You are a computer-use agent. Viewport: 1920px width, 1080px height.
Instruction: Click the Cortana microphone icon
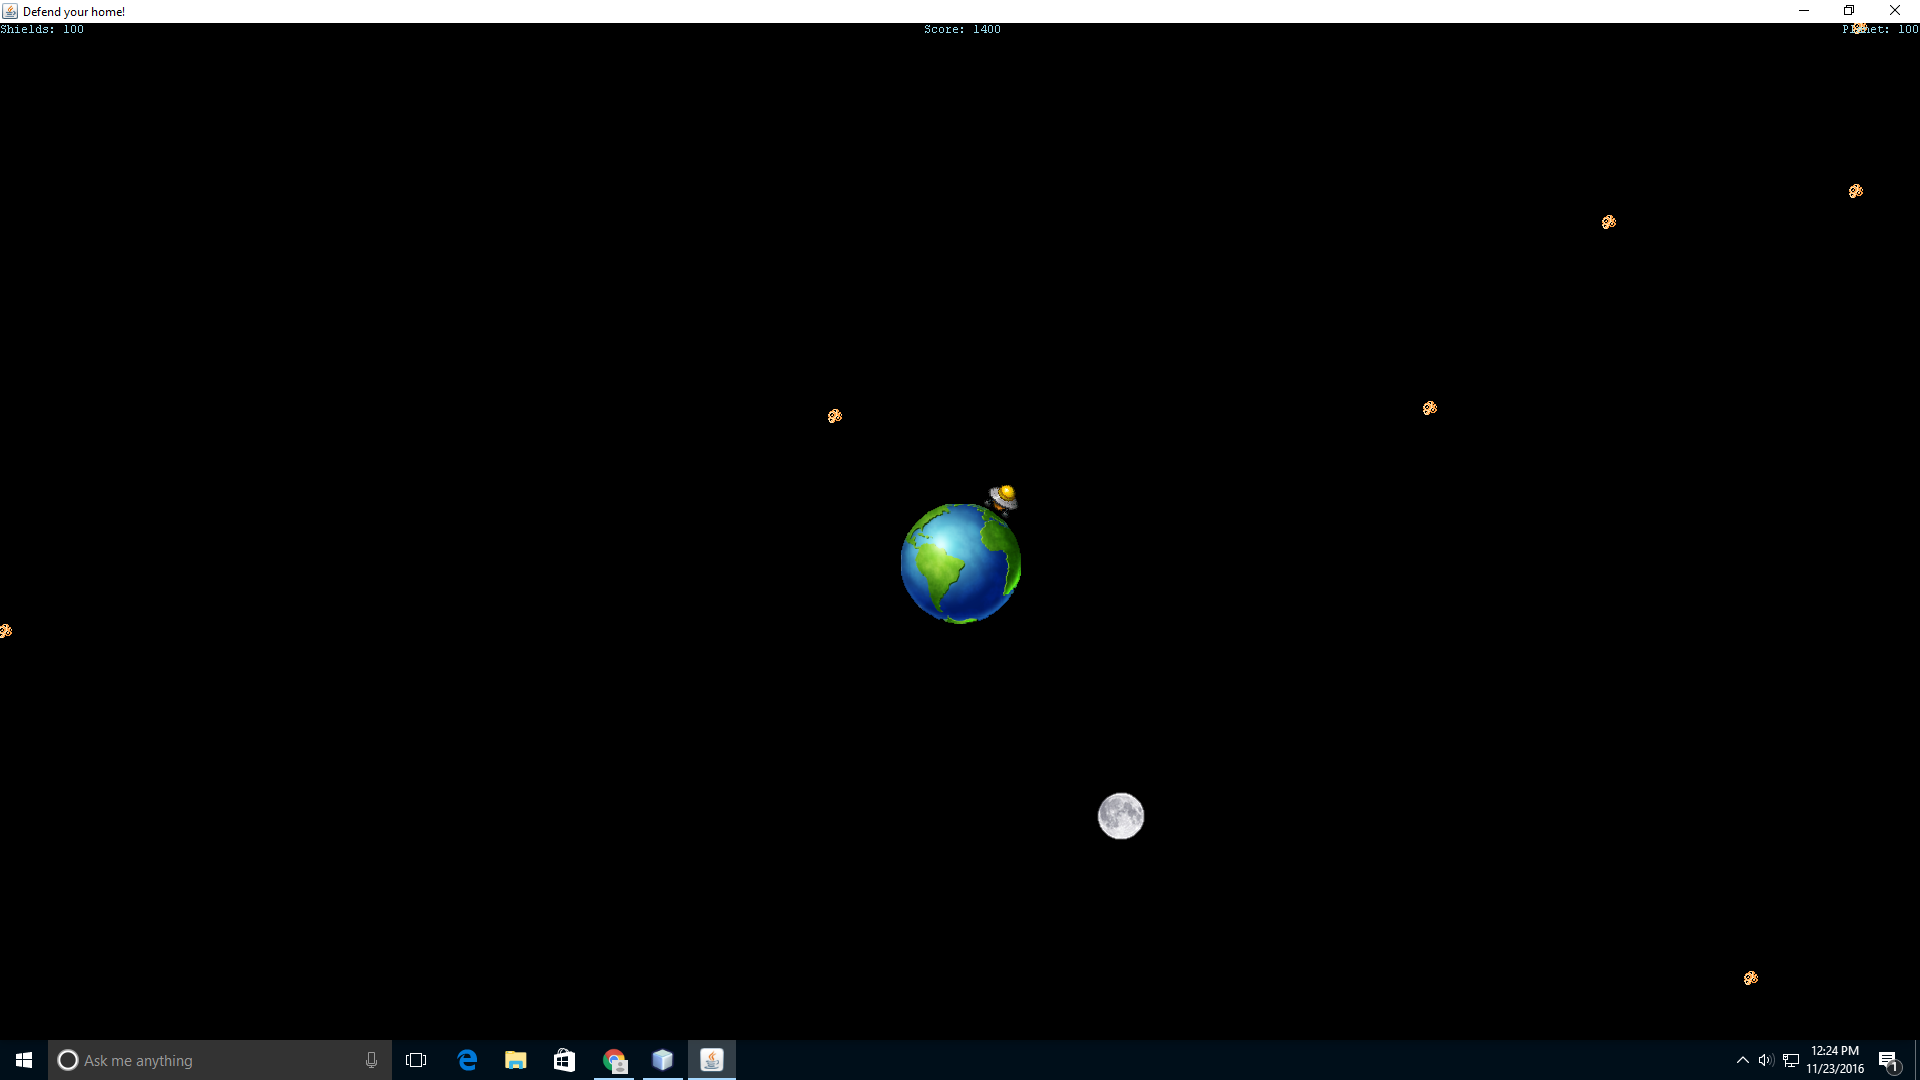coord(371,1060)
